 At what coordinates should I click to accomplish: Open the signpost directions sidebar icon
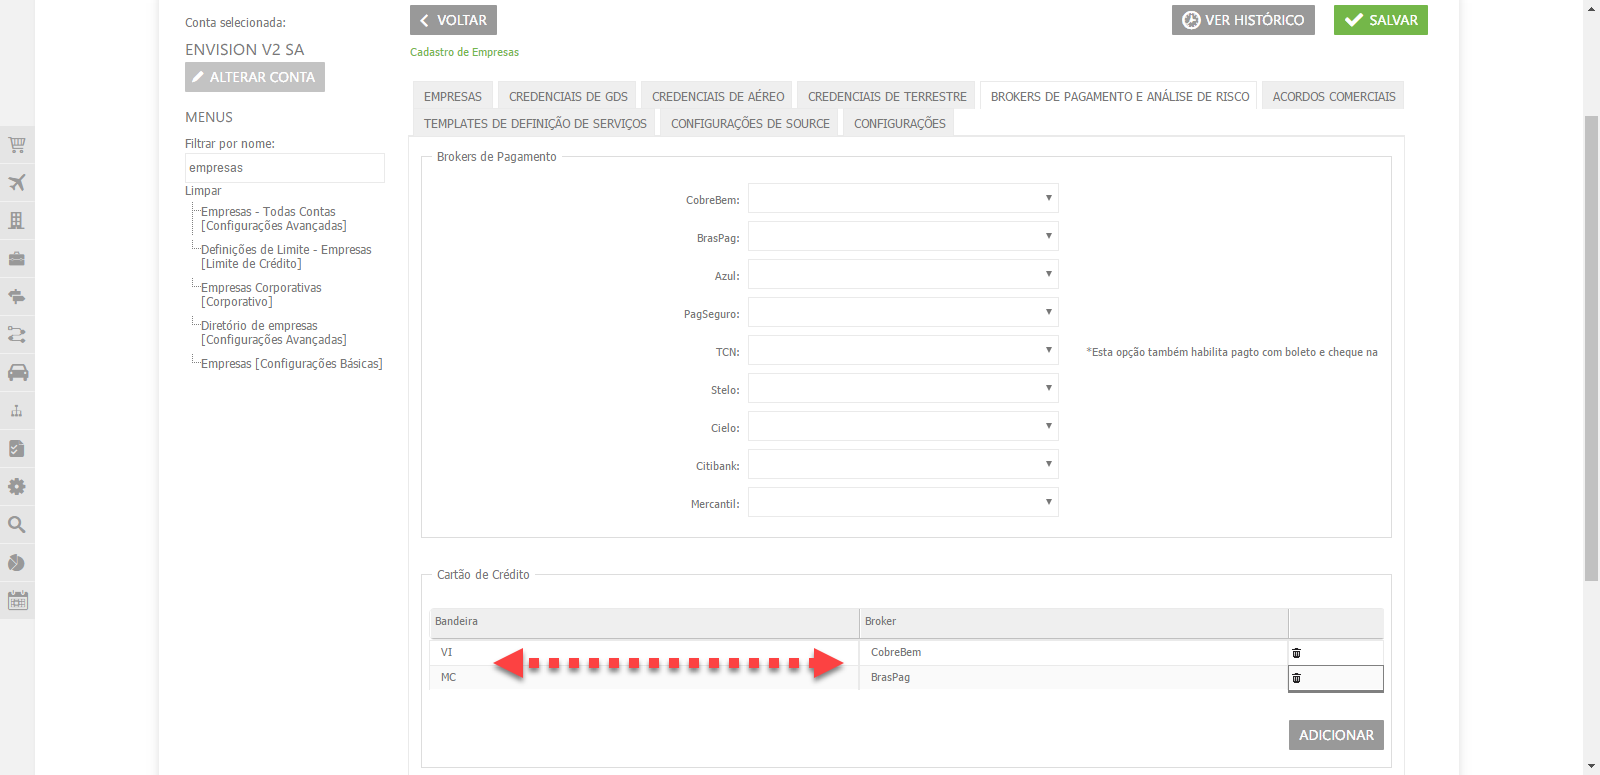click(x=17, y=297)
